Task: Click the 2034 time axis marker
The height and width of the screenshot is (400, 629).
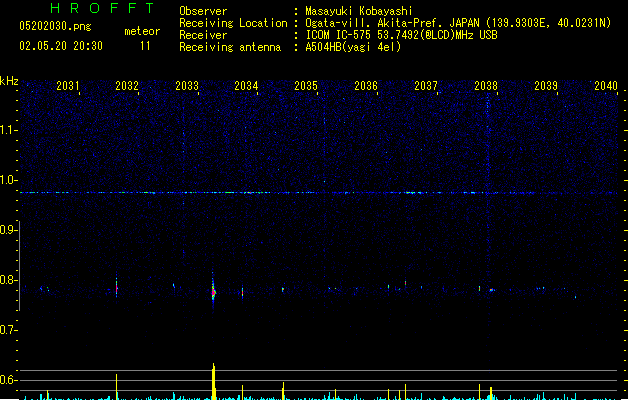Action: (246, 86)
